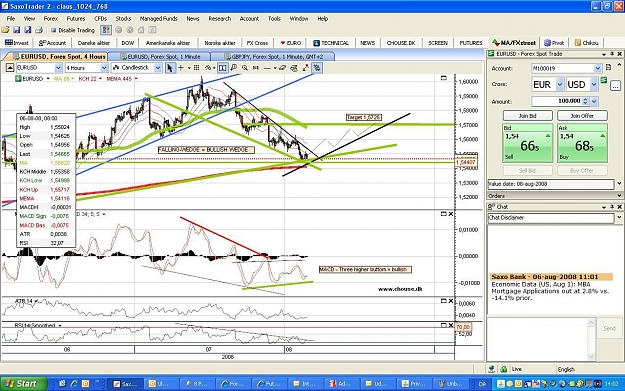Click the document icon next to Account field
The width and height of the screenshot is (625, 391).
[608, 67]
